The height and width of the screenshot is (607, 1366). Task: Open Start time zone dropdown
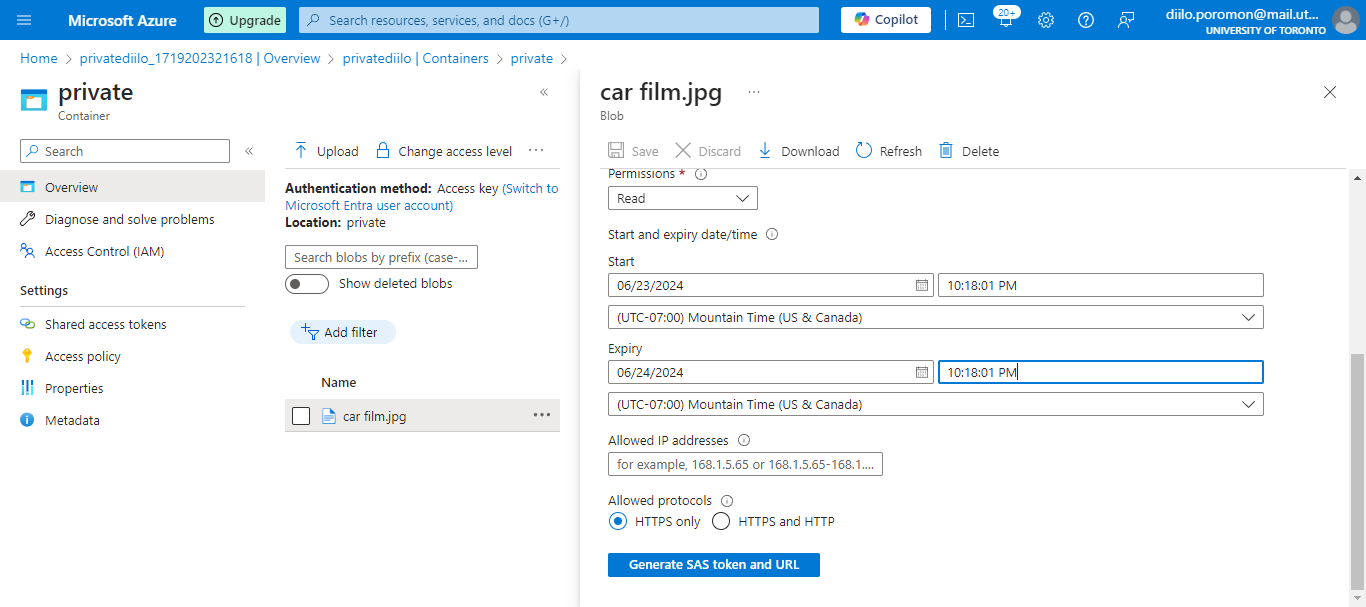point(935,318)
